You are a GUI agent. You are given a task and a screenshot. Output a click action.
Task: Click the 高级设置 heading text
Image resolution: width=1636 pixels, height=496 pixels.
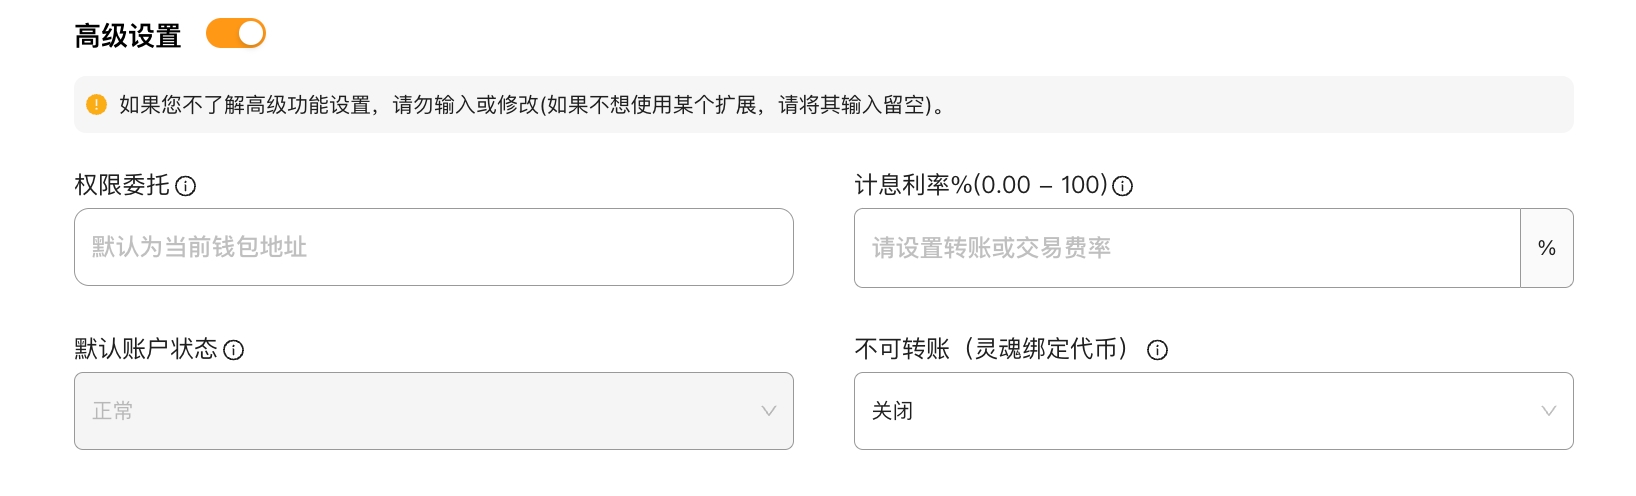click(x=128, y=36)
